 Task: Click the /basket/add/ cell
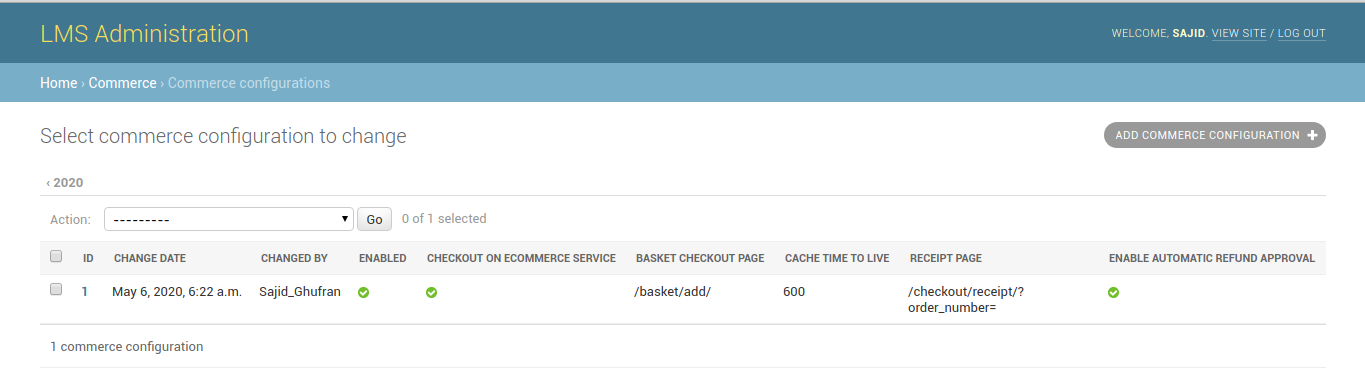pyautogui.click(x=673, y=292)
